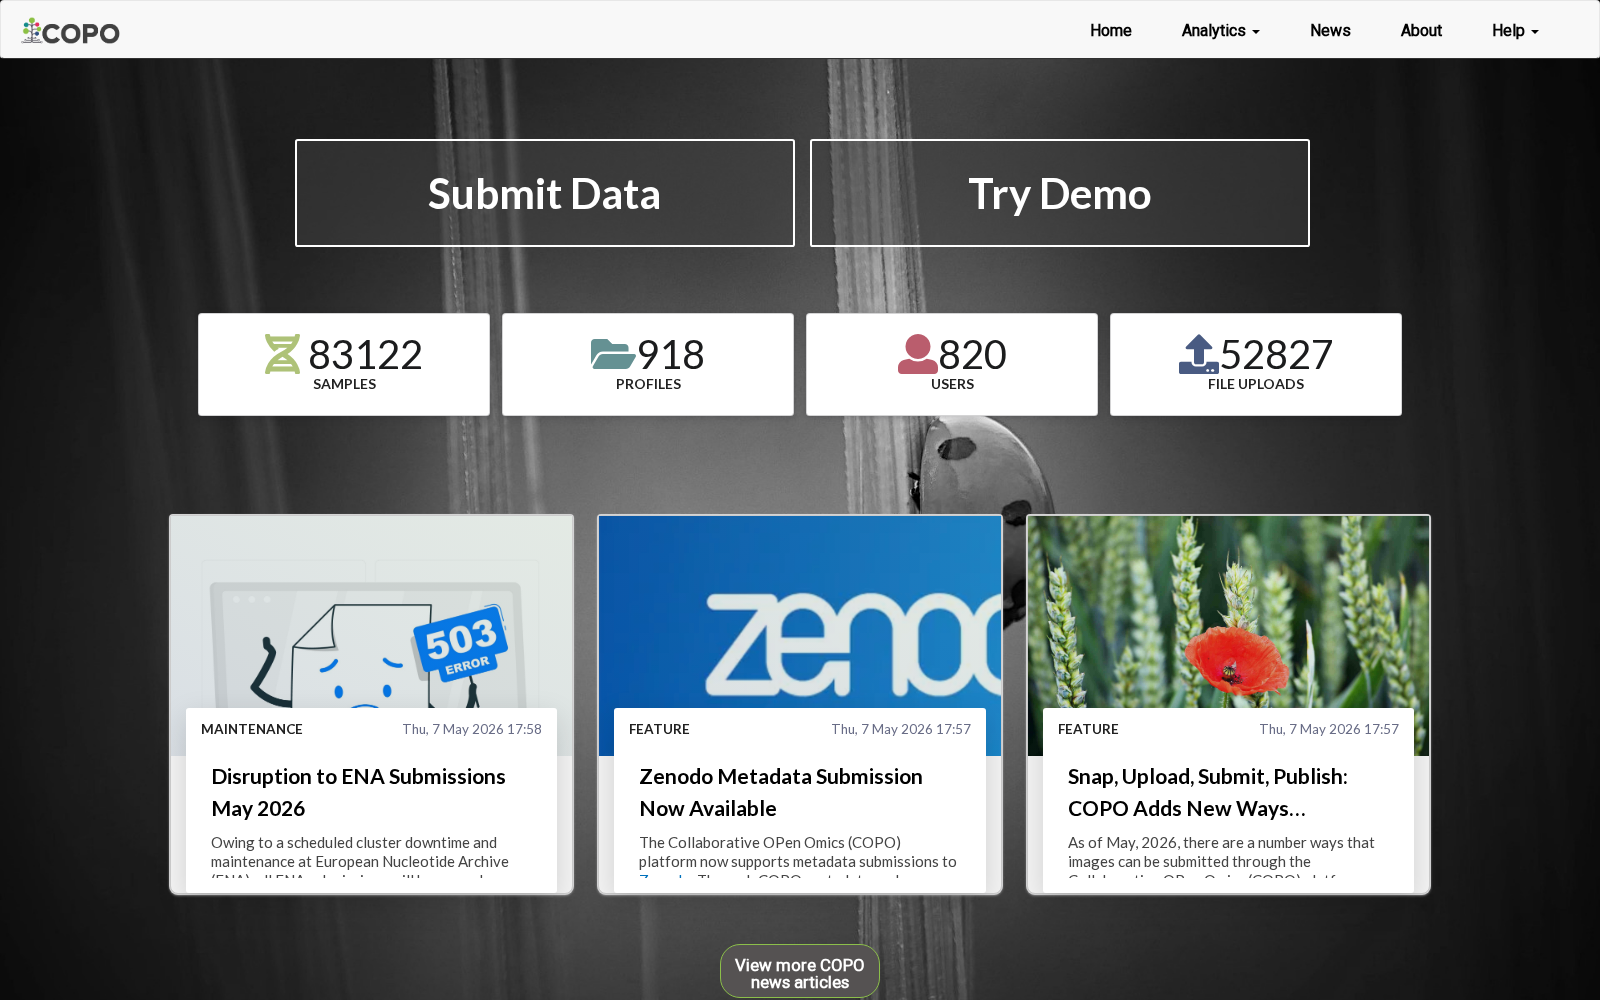Click the MAINTENANCE category label
Viewport: 1600px width, 1000px height.
(252, 729)
